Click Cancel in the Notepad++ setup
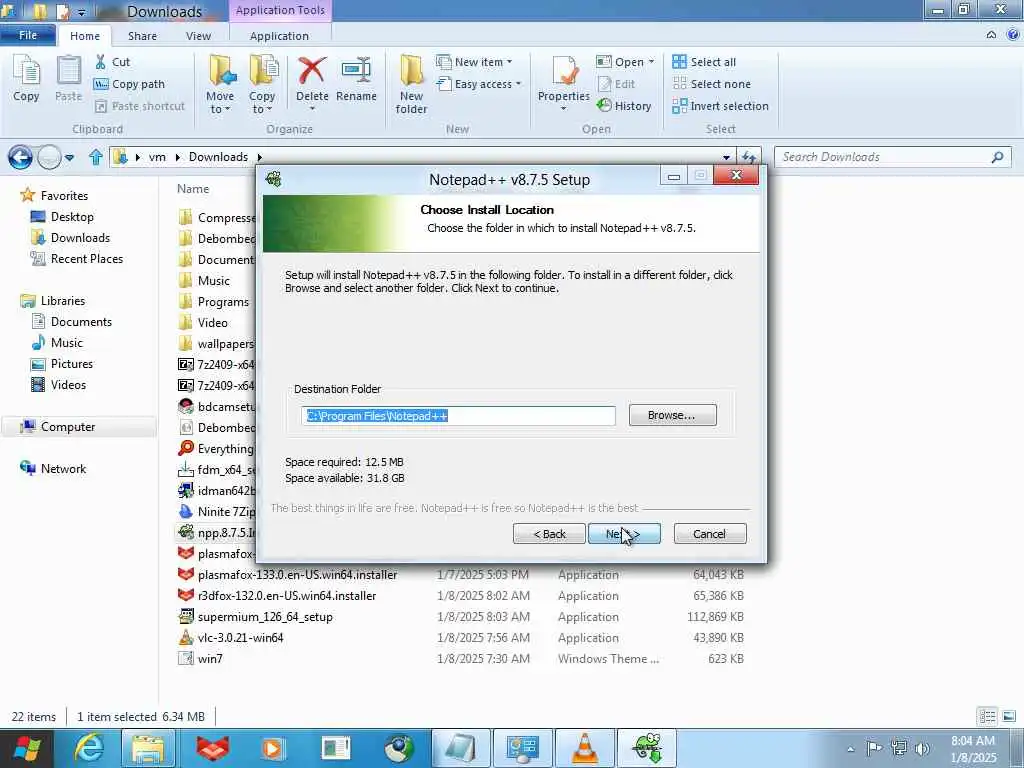1024x768 pixels. pos(710,534)
